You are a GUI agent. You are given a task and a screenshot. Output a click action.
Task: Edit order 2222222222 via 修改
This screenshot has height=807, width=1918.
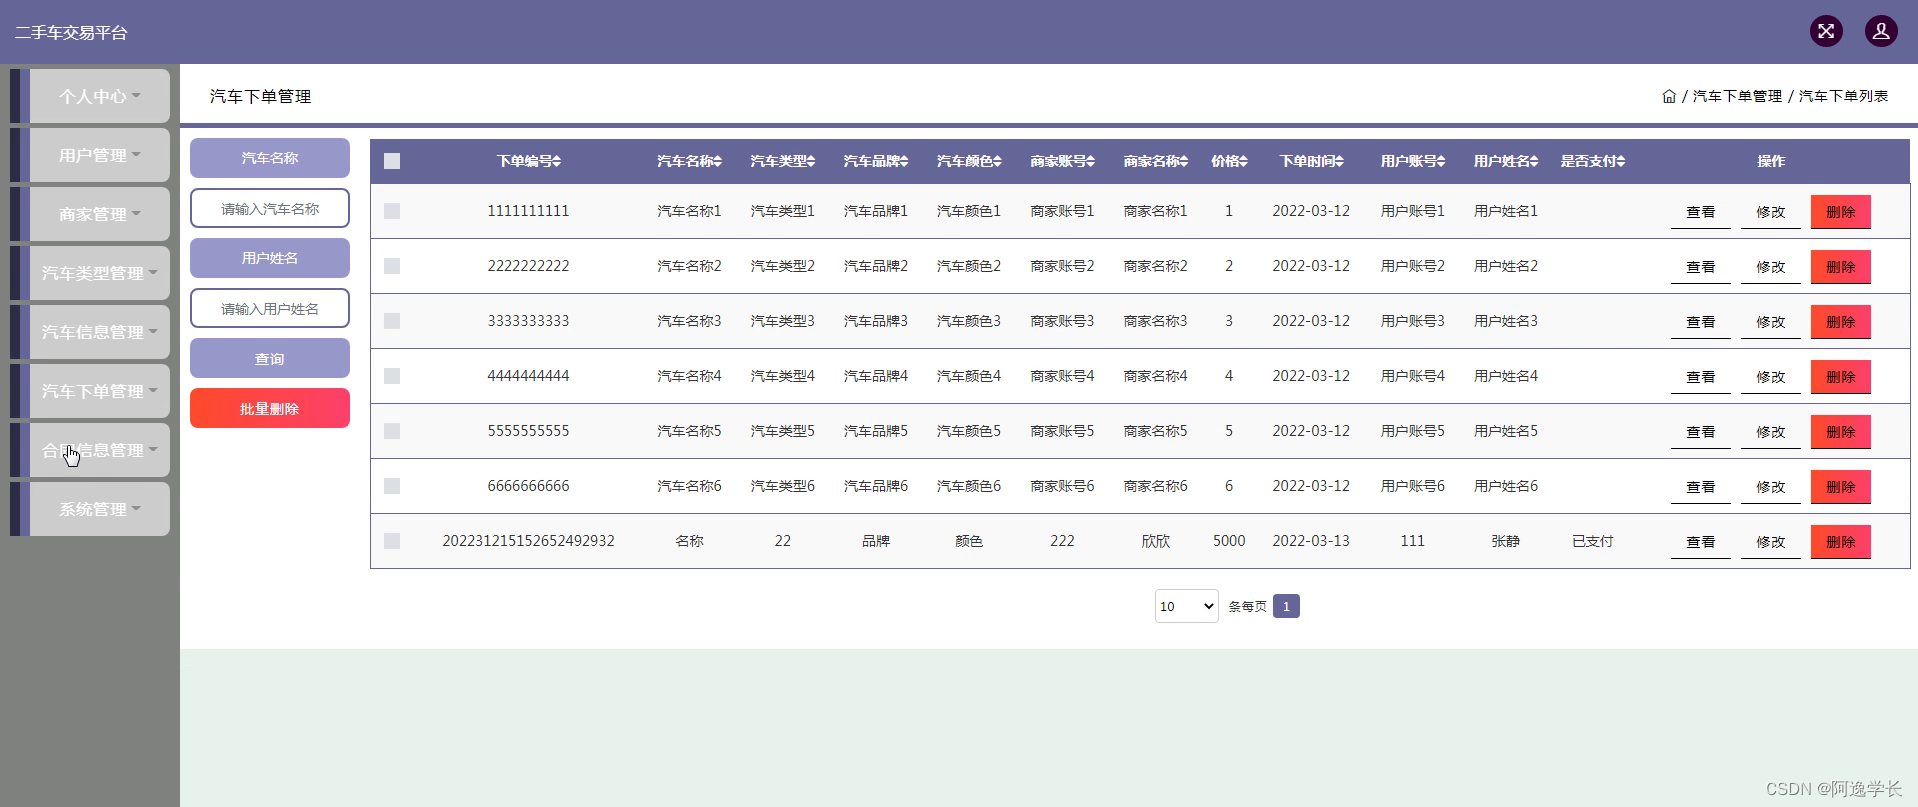click(1770, 267)
